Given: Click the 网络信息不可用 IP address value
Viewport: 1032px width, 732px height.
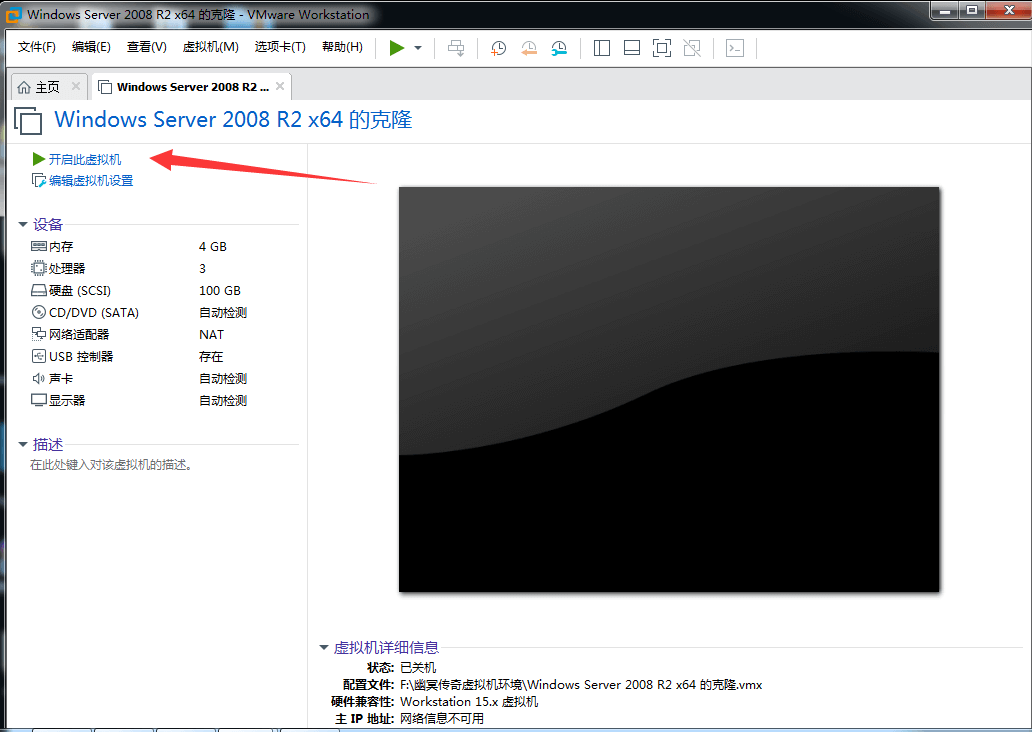Looking at the screenshot, I should (442, 719).
